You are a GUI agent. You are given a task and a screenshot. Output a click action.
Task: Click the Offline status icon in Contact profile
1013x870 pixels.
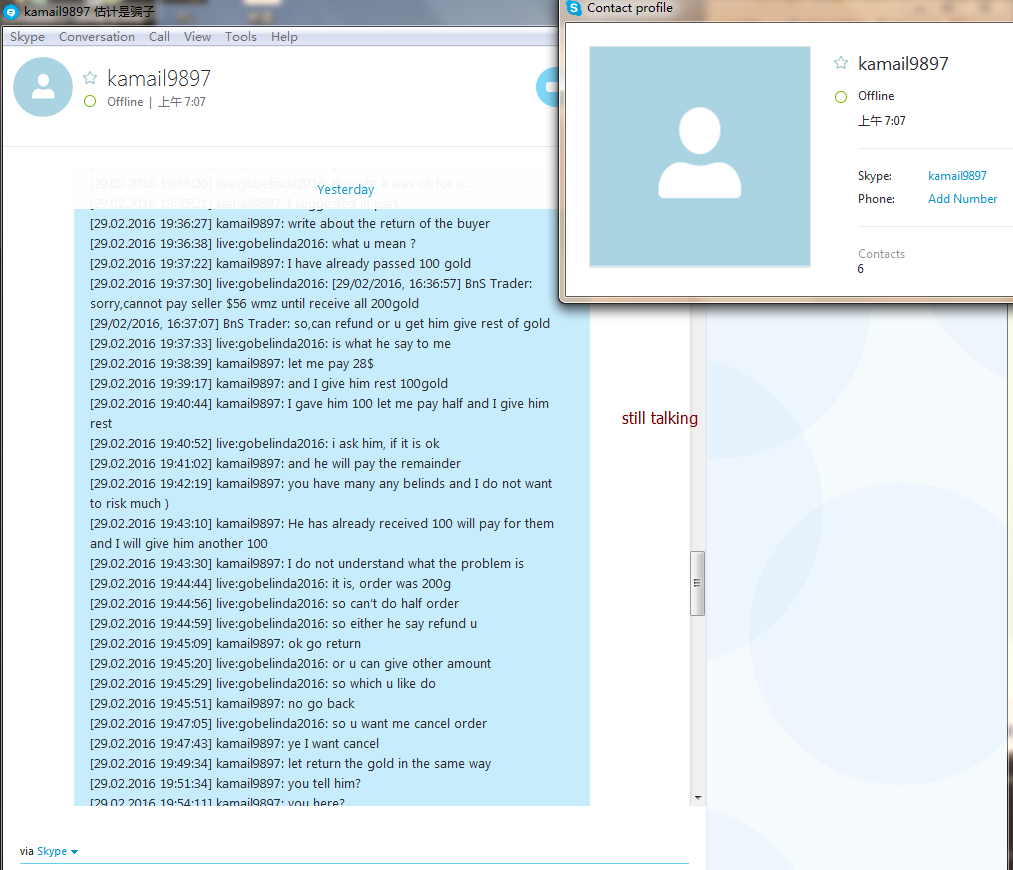(x=841, y=97)
